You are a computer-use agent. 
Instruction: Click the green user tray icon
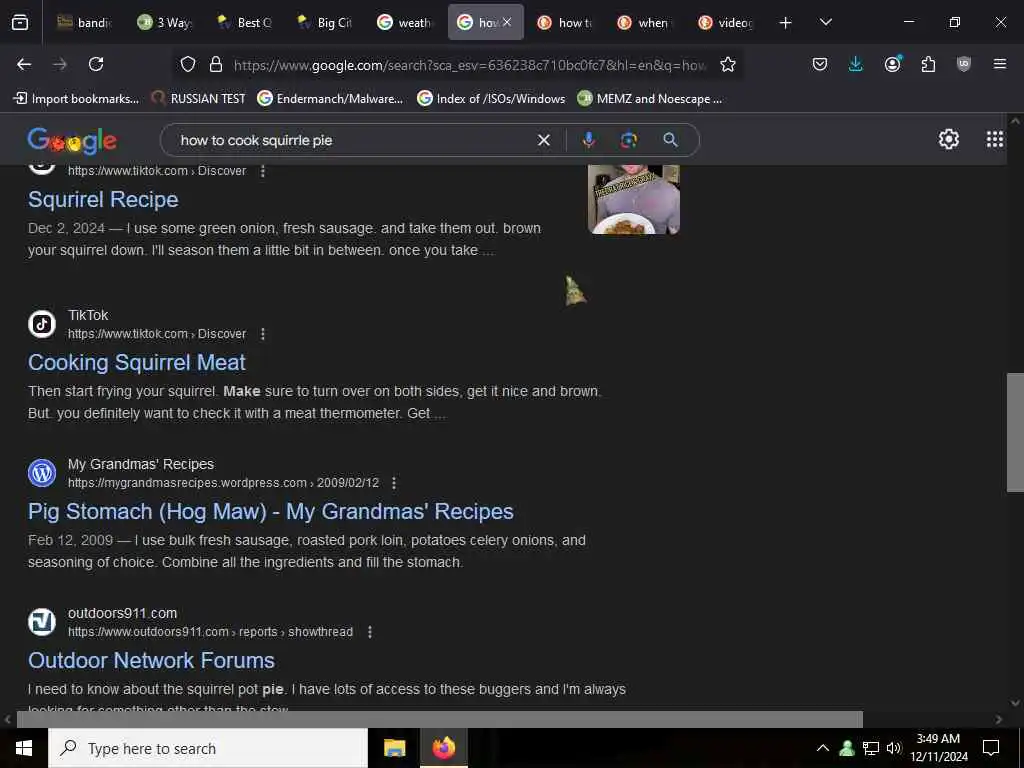847,748
